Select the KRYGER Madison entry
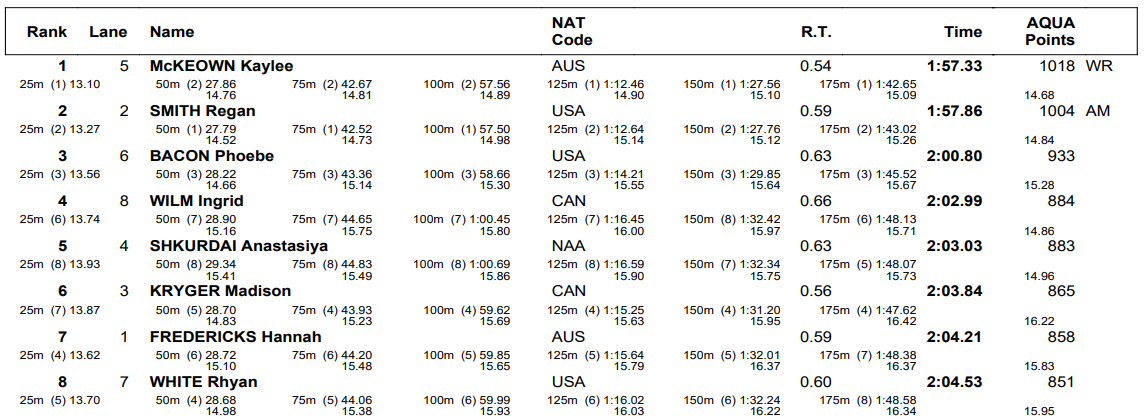 220,291
